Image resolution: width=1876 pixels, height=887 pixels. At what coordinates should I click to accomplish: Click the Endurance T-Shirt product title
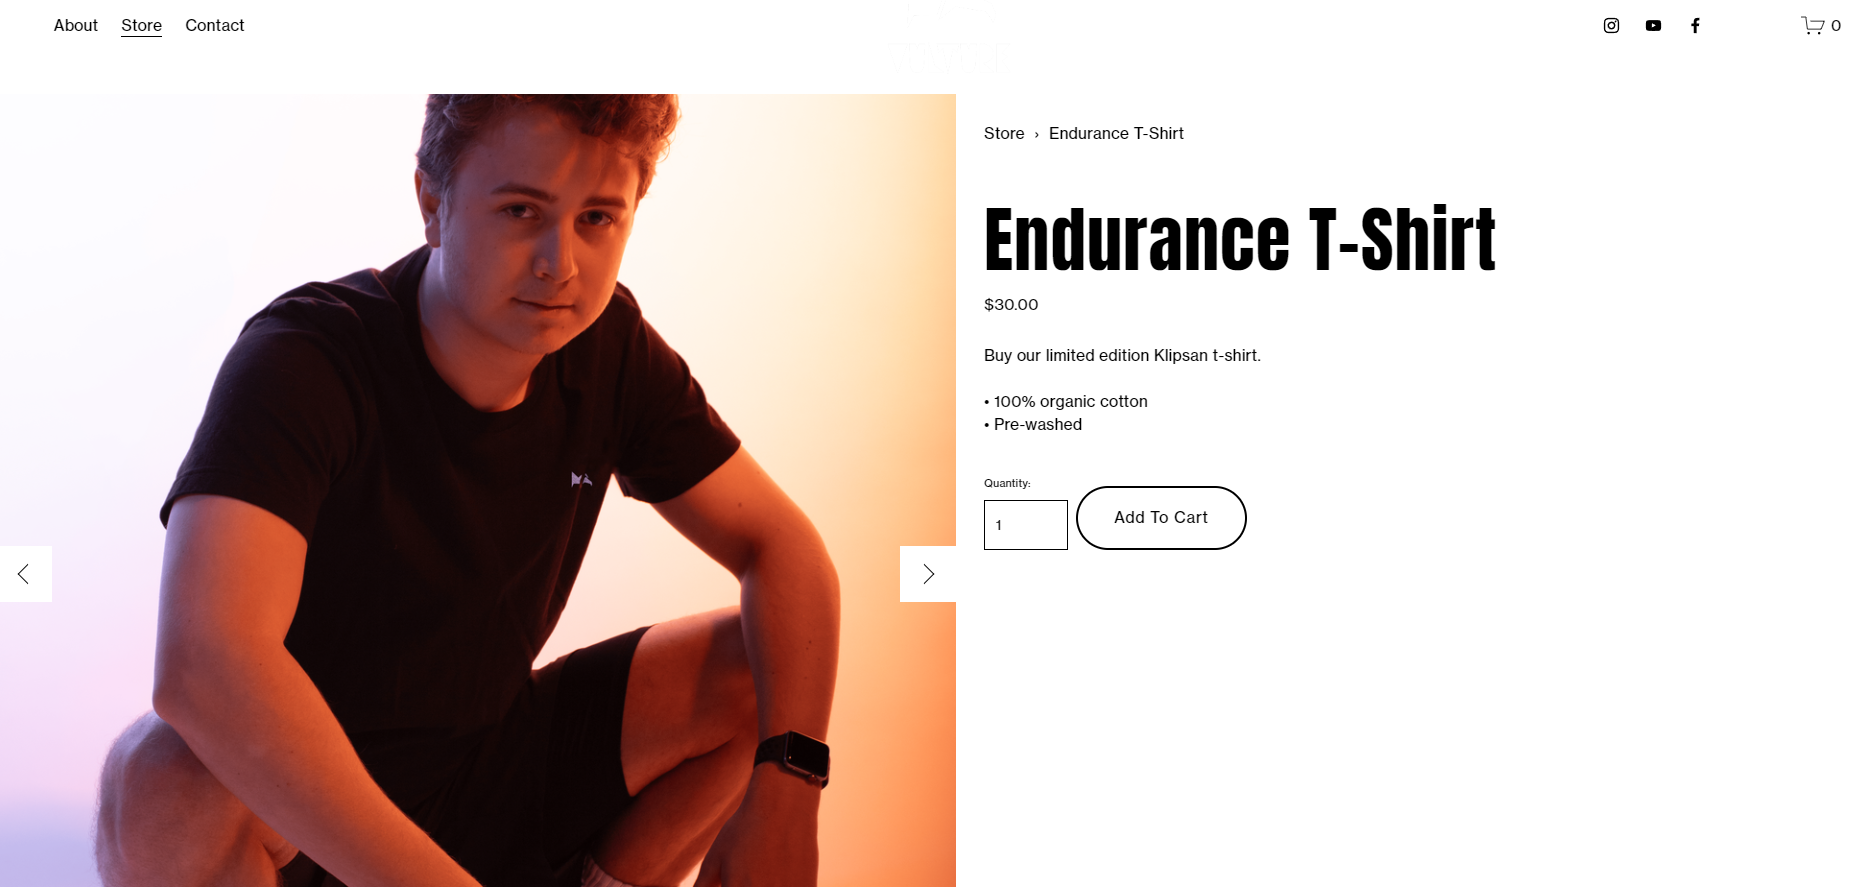[1240, 240]
